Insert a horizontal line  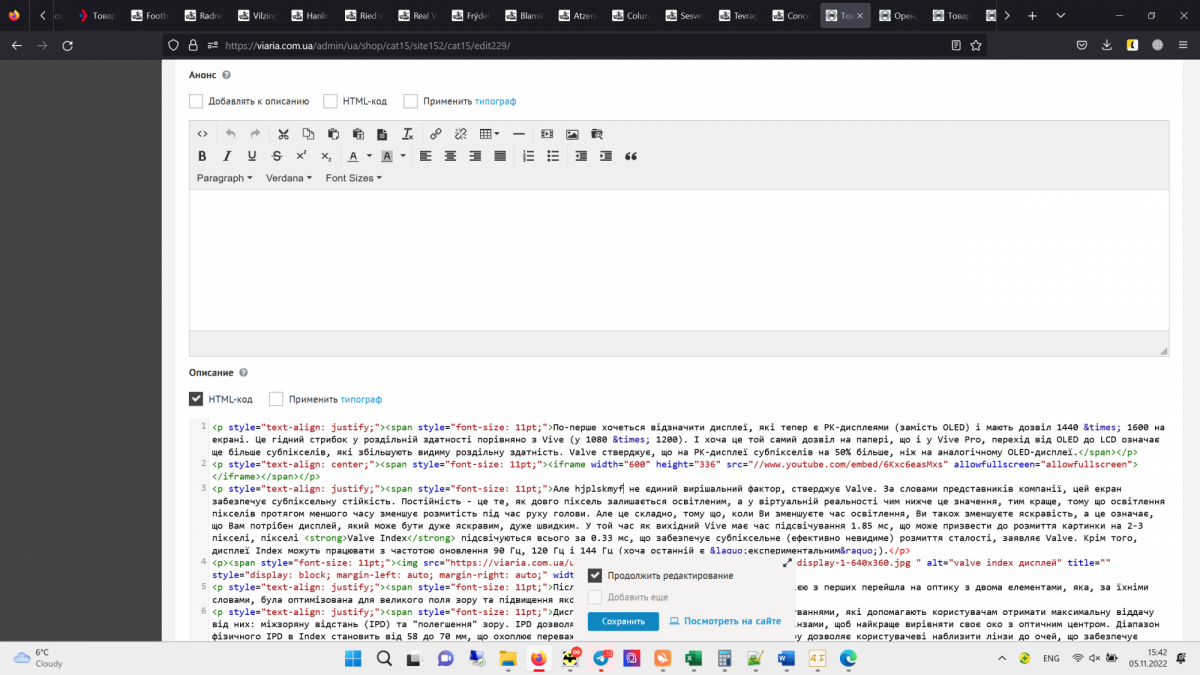(519, 134)
